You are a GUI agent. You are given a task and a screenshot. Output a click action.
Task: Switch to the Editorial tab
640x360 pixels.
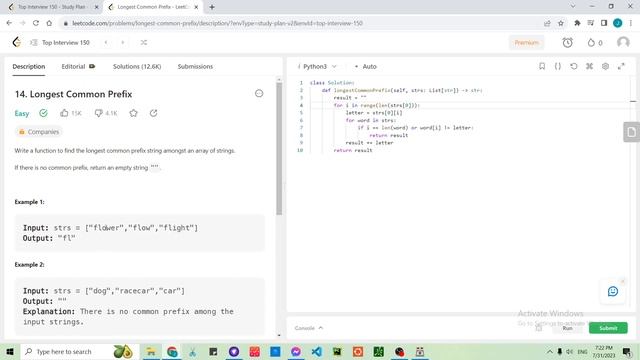[78, 67]
